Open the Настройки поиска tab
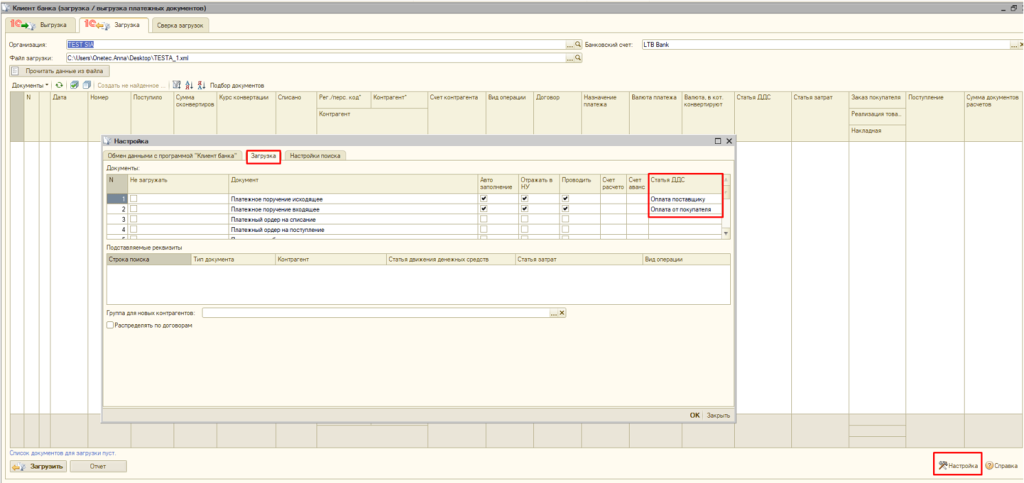 [315, 156]
